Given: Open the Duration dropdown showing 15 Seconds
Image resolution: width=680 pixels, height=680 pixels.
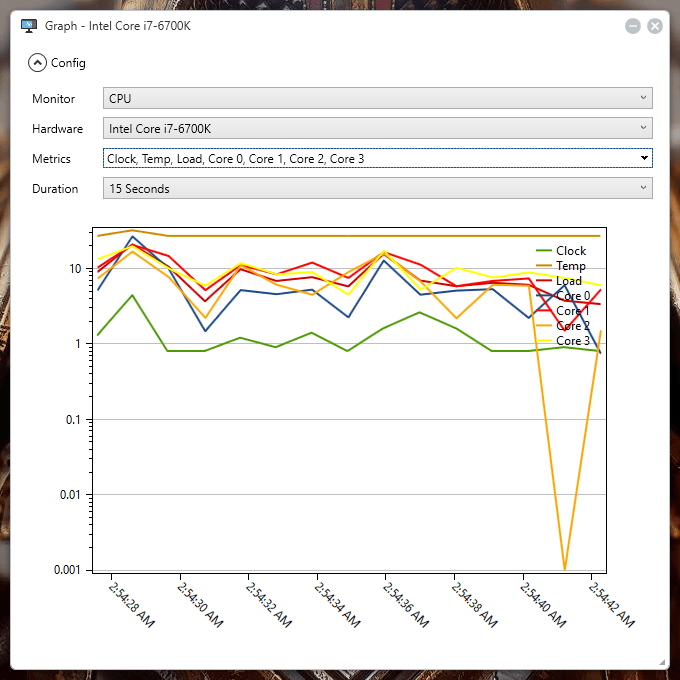Looking at the screenshot, I should 377,188.
